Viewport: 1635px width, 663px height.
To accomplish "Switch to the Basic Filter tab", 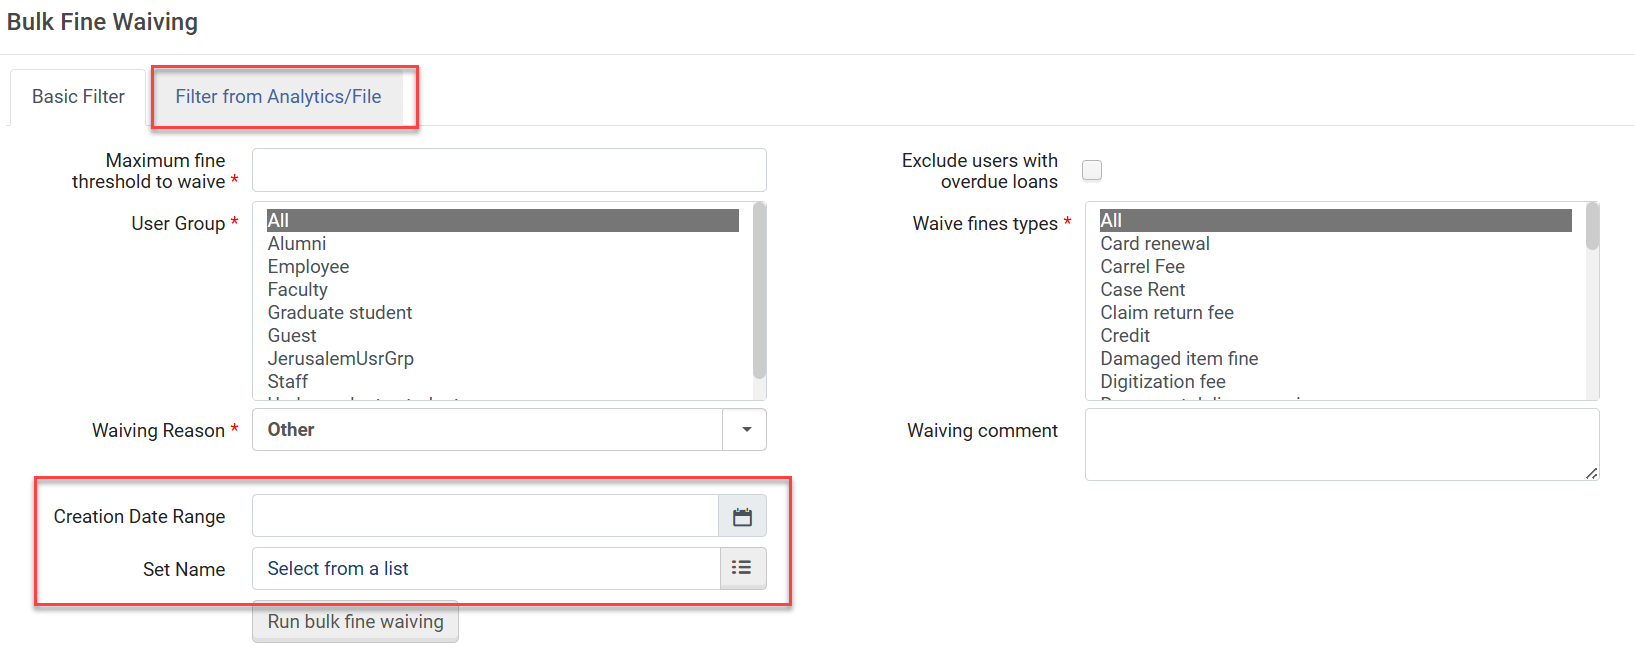I will [x=79, y=97].
